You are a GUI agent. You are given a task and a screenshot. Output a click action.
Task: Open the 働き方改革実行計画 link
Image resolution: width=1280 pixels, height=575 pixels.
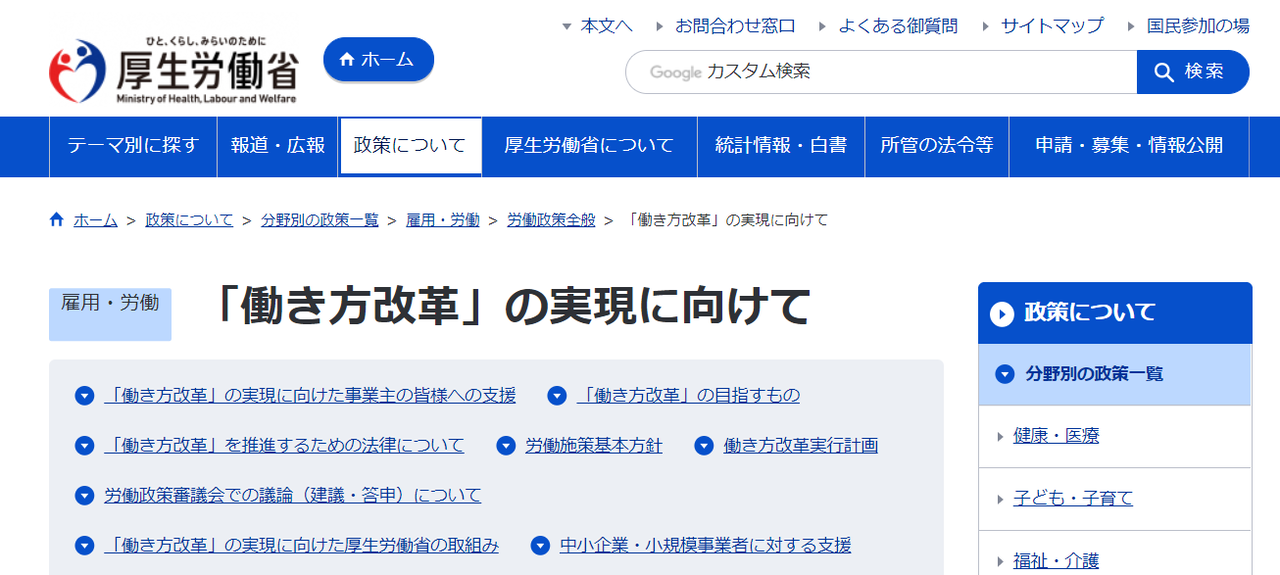click(x=801, y=446)
